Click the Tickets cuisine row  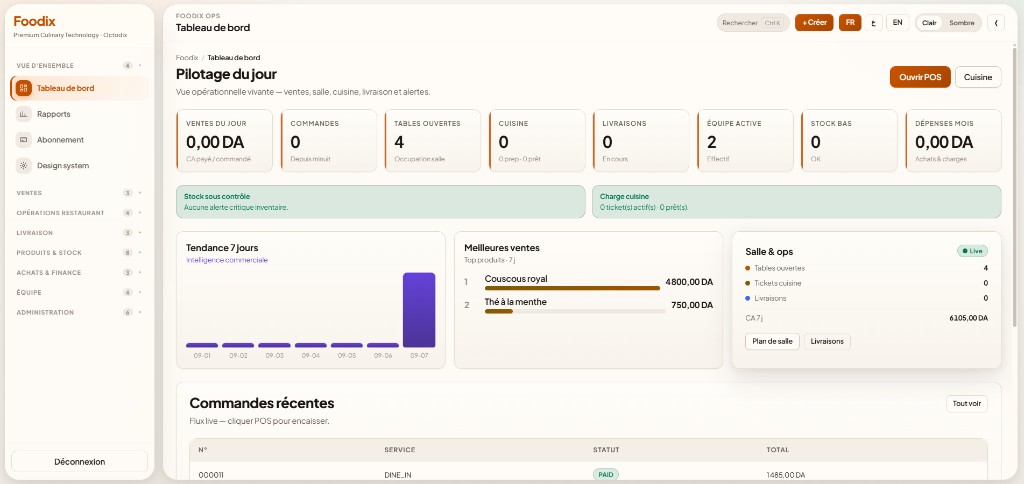click(866, 283)
